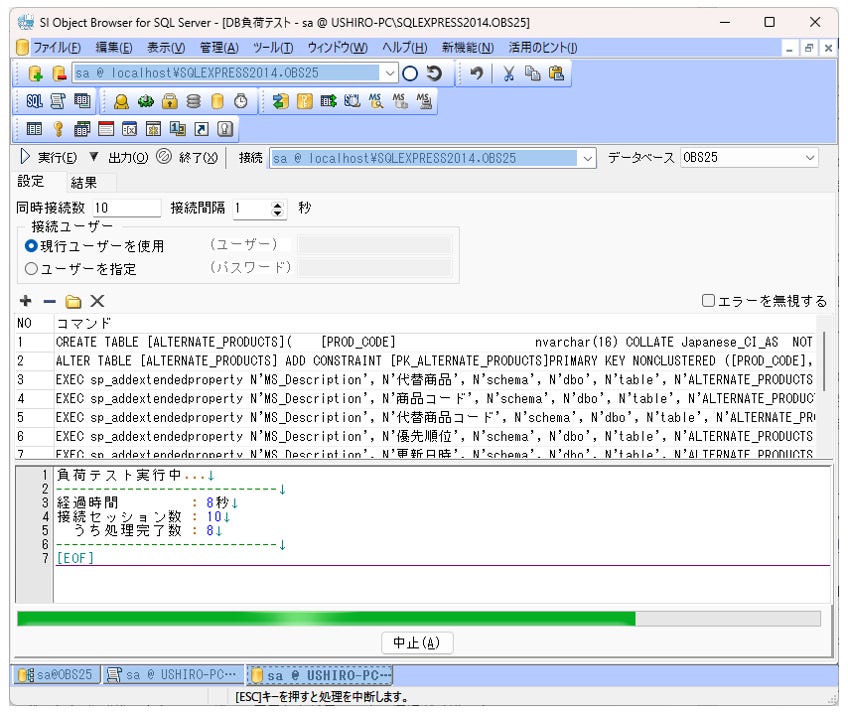Click the 終了(X) button

[187, 157]
